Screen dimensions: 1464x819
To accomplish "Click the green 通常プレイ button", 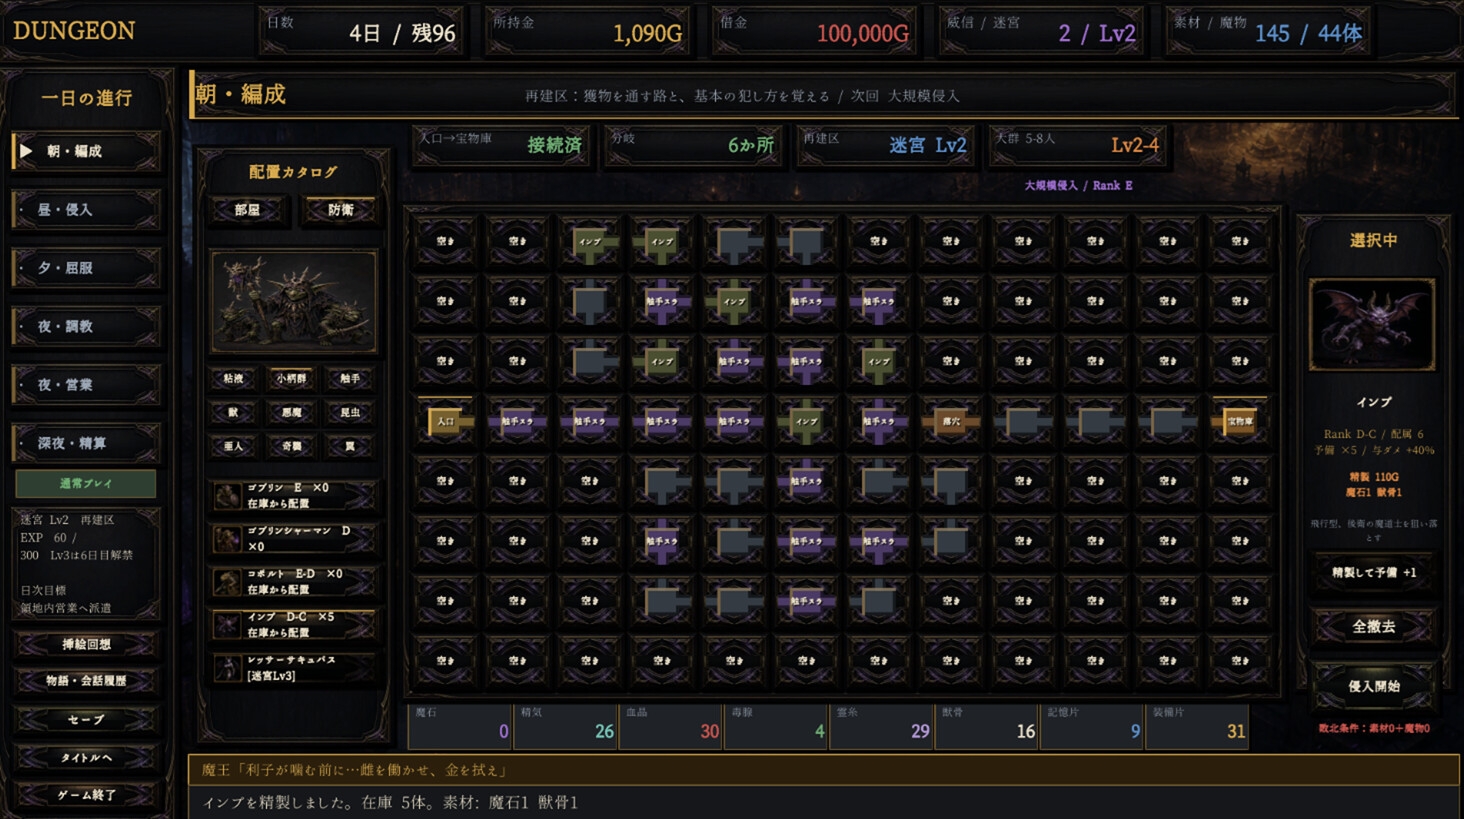I will point(86,483).
